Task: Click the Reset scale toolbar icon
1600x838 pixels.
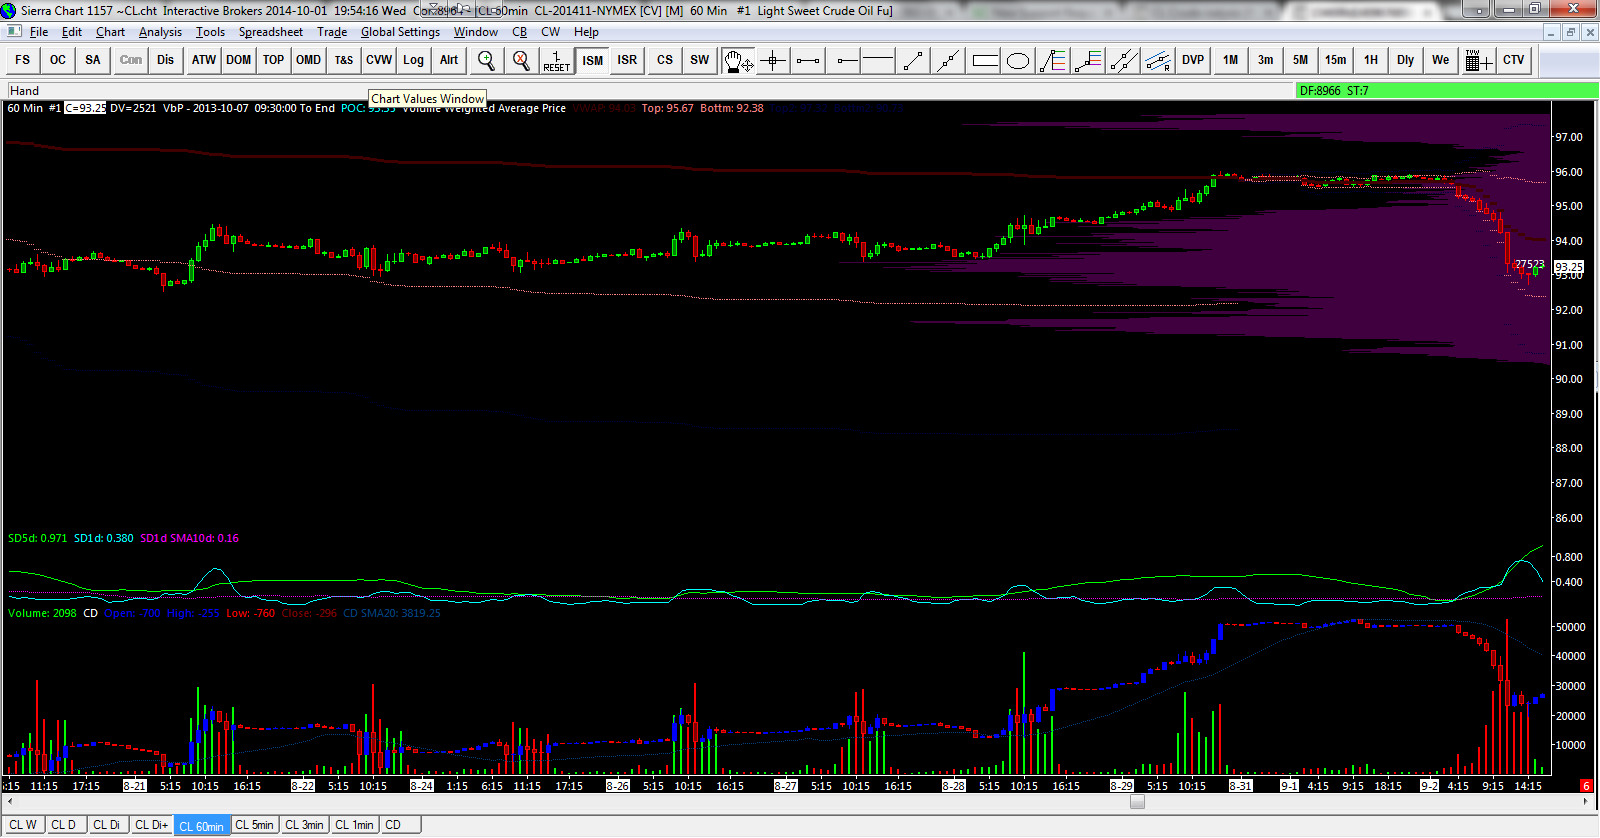Action: click(x=557, y=60)
